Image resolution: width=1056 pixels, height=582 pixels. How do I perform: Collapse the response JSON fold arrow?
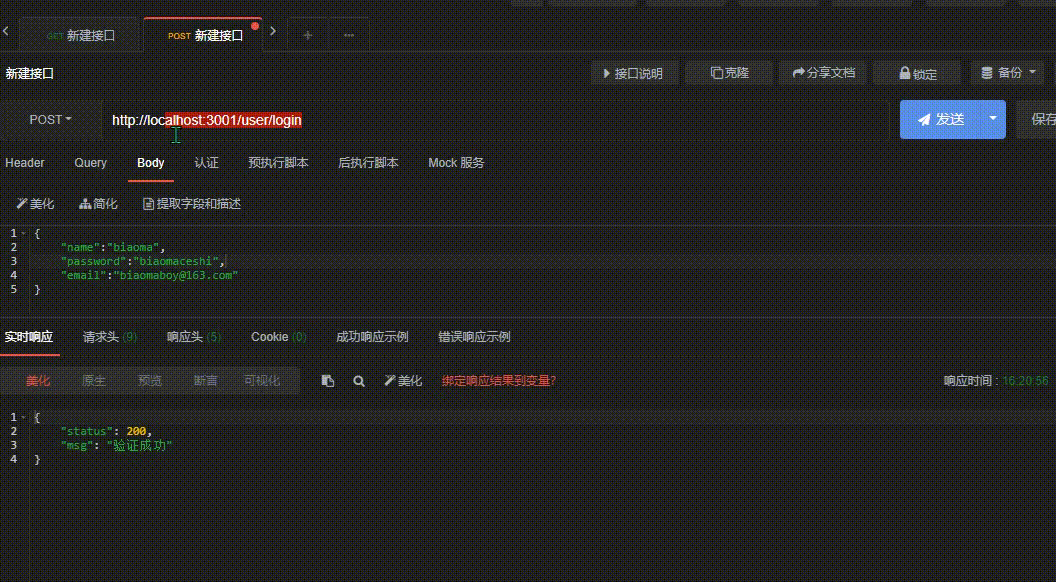tap(24, 417)
